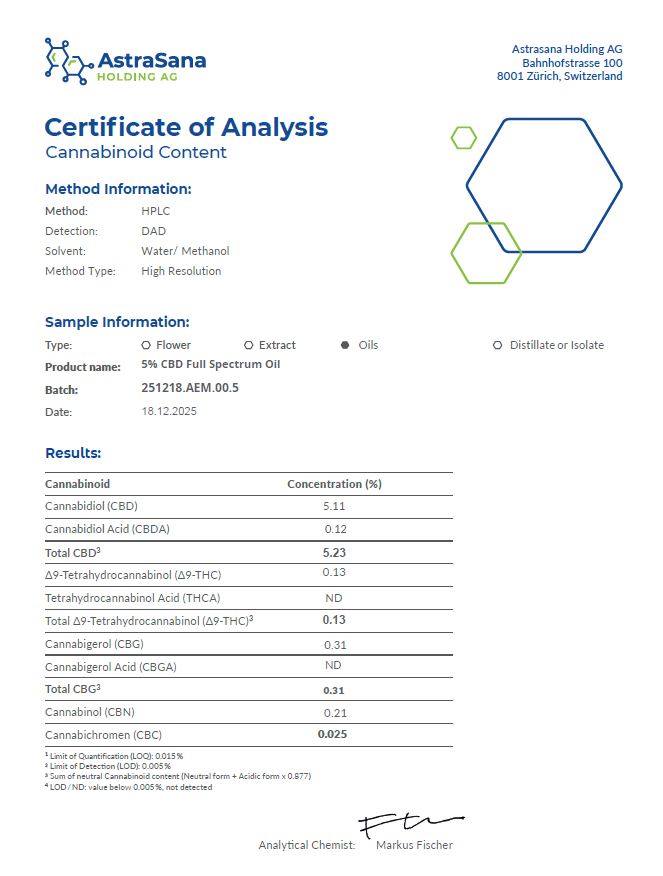Click the AstraSana hexagon logo icon
The image size is (663, 876).
click(67, 61)
